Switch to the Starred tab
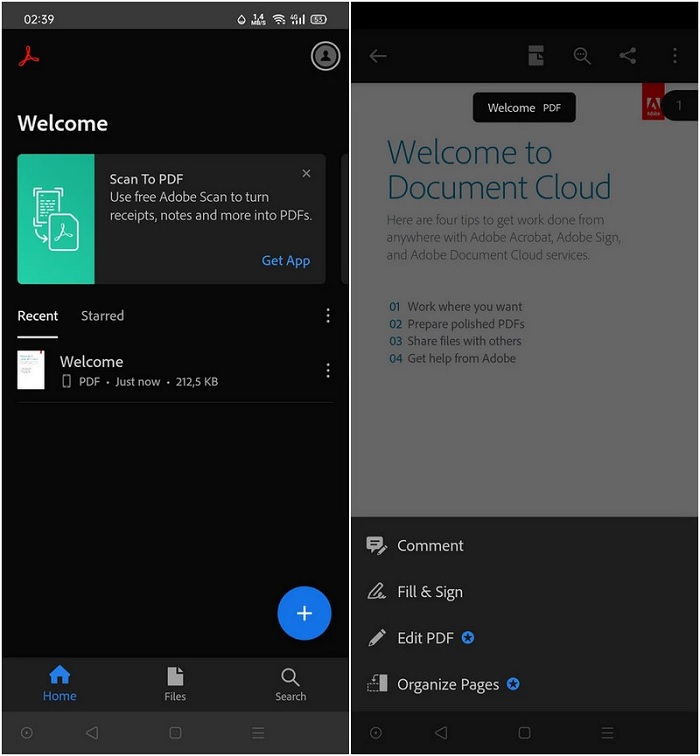This screenshot has height=756, width=700. tap(102, 316)
